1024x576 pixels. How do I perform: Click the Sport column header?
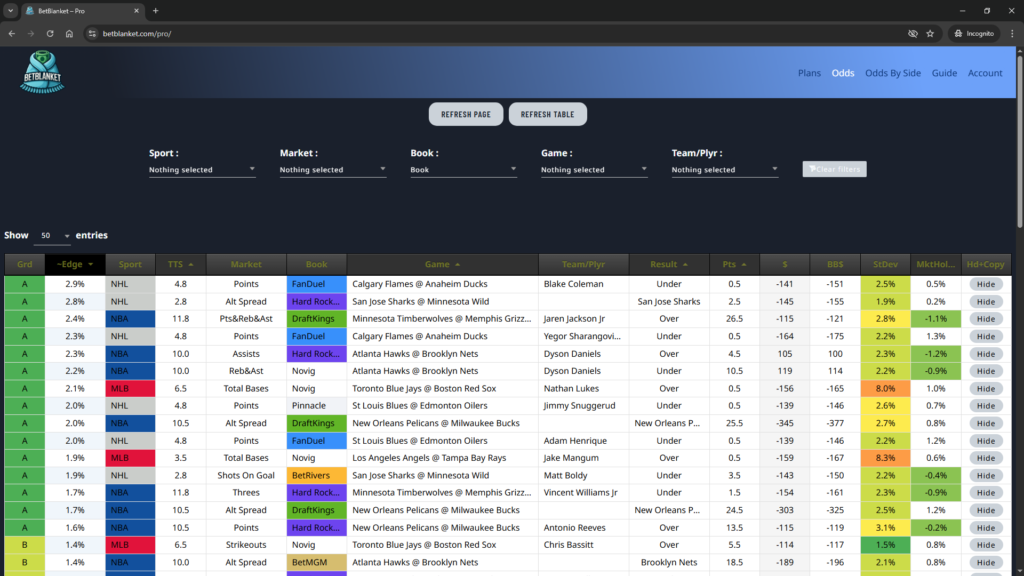[130, 264]
